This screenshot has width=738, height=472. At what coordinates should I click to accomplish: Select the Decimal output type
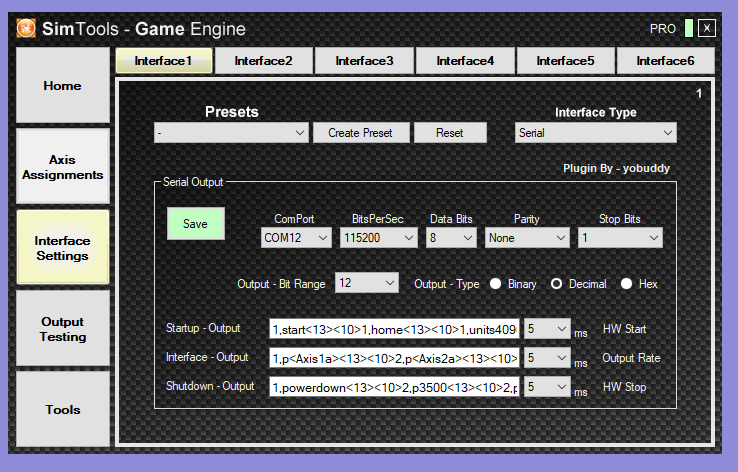556,284
